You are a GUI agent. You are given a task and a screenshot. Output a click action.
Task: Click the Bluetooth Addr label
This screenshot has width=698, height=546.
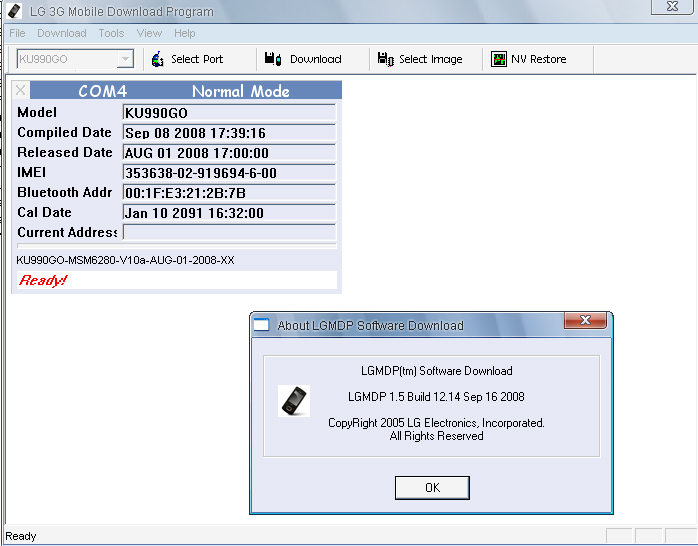click(65, 192)
